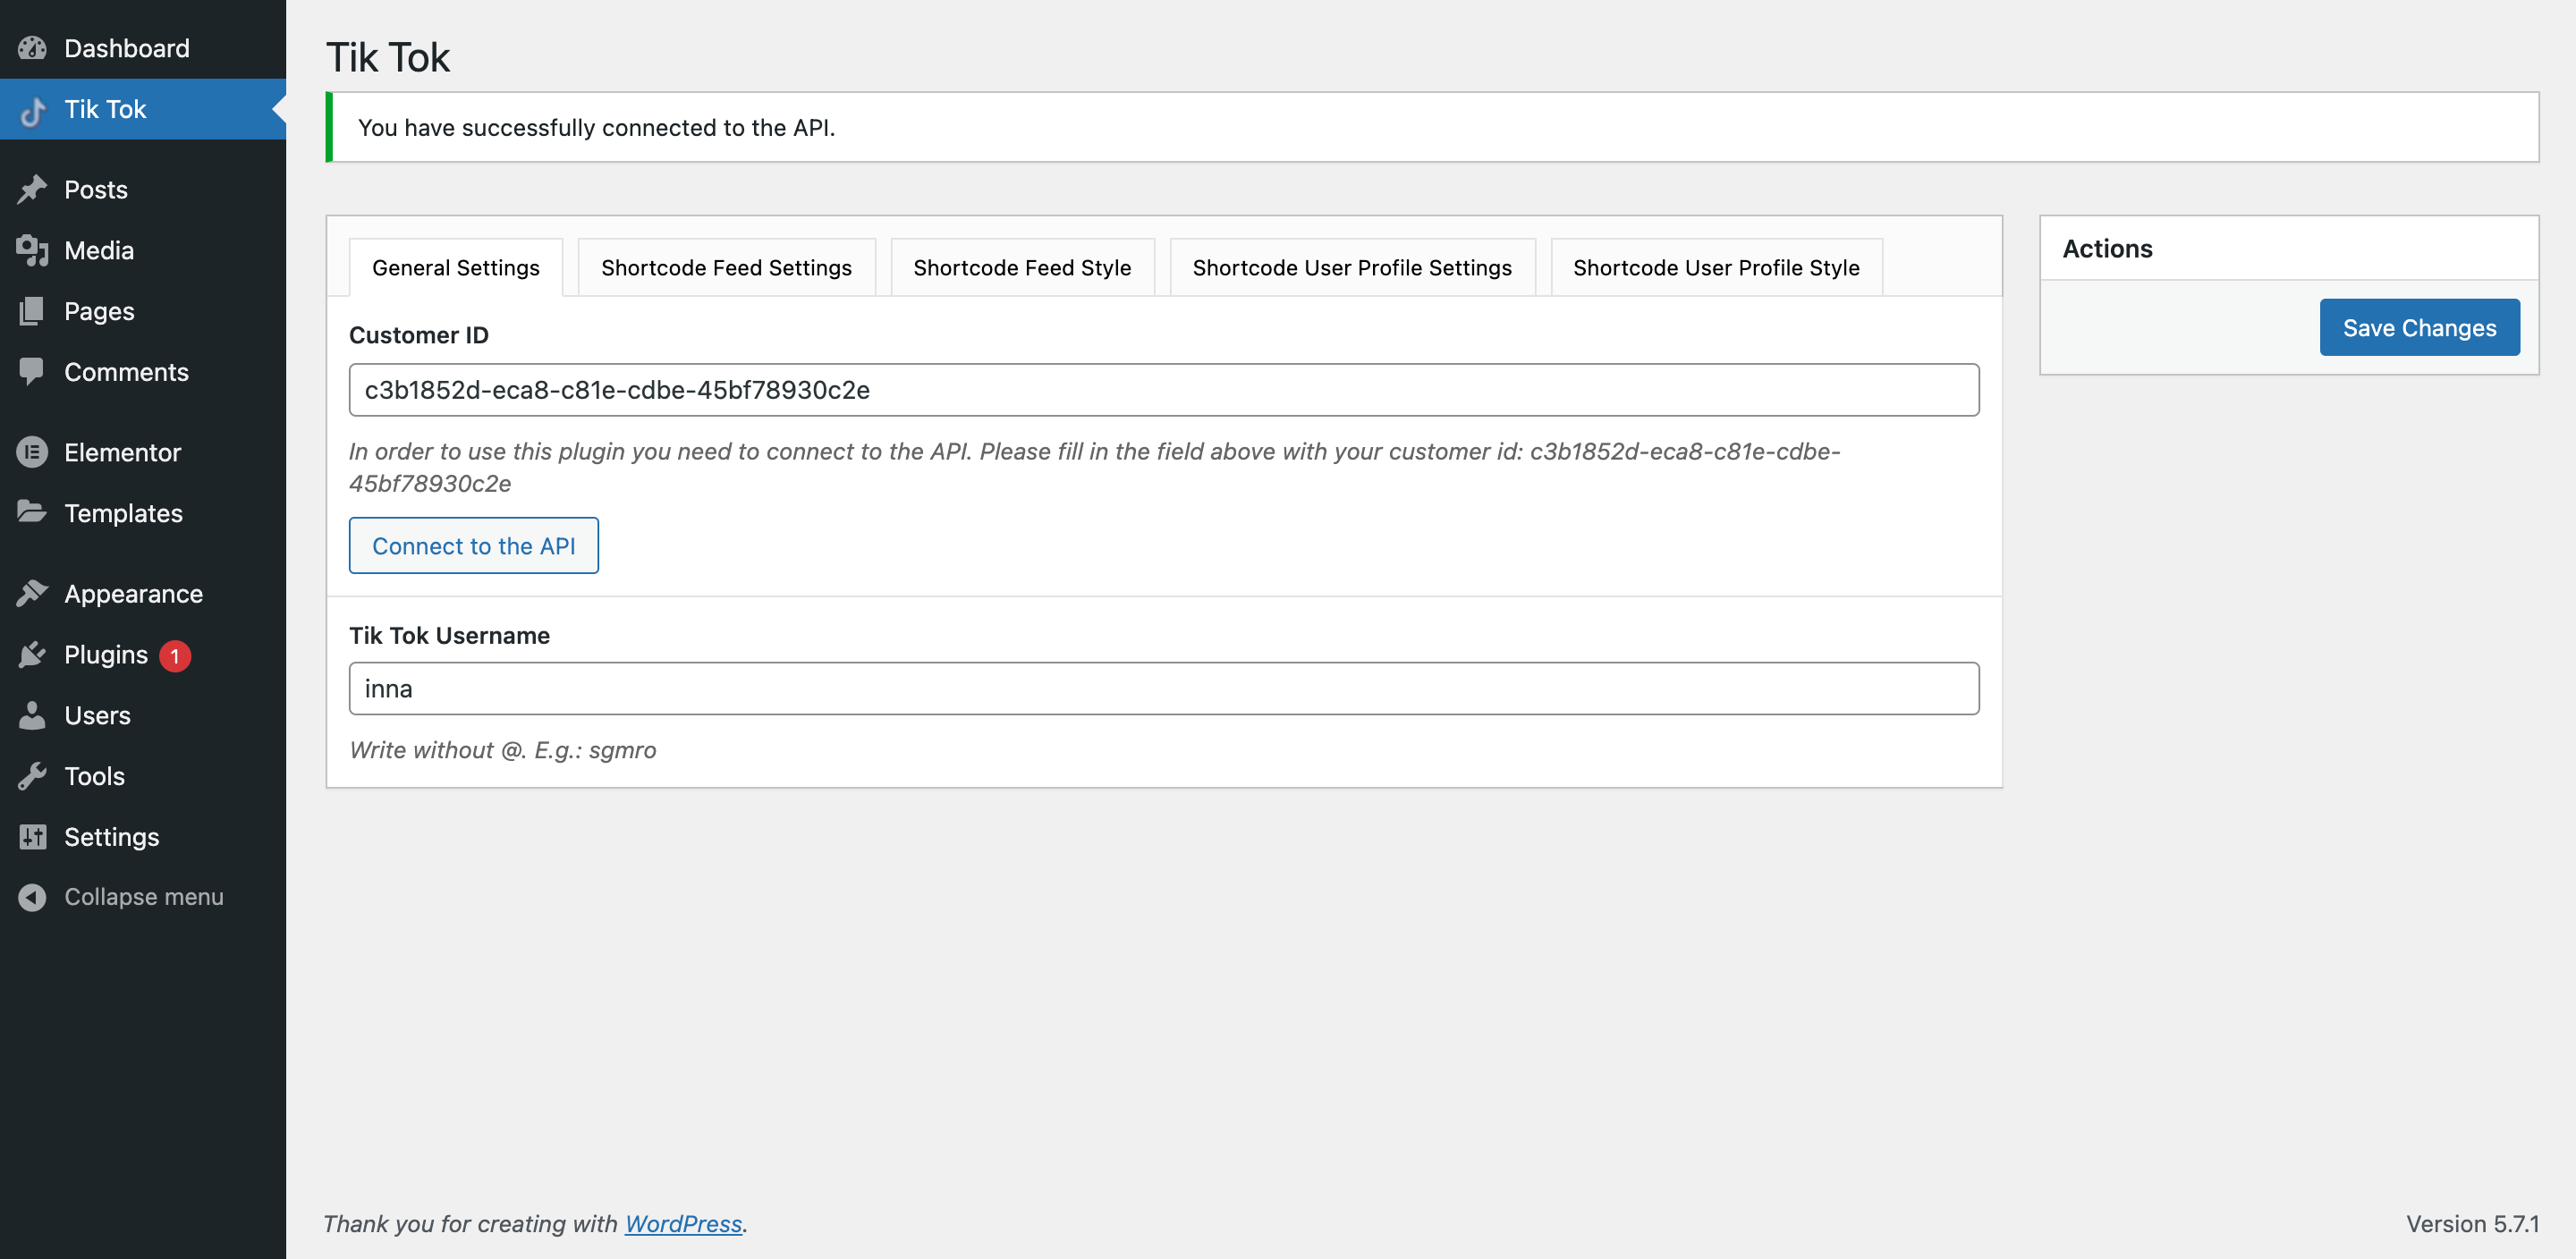This screenshot has height=1259, width=2576.
Task: Click the Save Changes button
Action: coord(2420,327)
